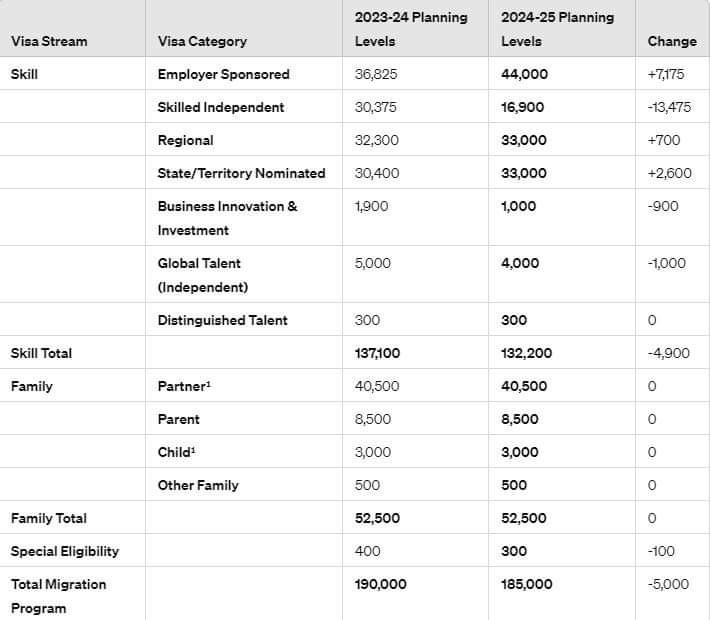Click the Visa Stream column header
The width and height of the screenshot is (710, 620).
(x=49, y=41)
